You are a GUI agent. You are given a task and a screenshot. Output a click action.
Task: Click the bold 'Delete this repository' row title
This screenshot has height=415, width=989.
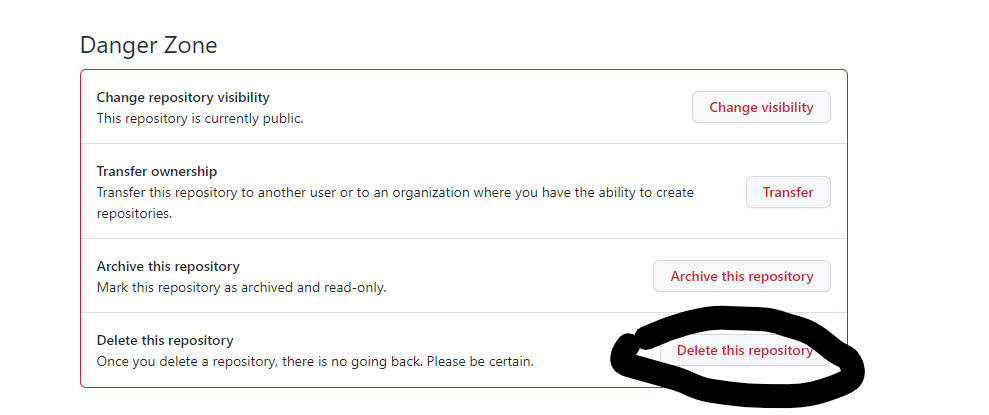pyautogui.click(x=165, y=340)
